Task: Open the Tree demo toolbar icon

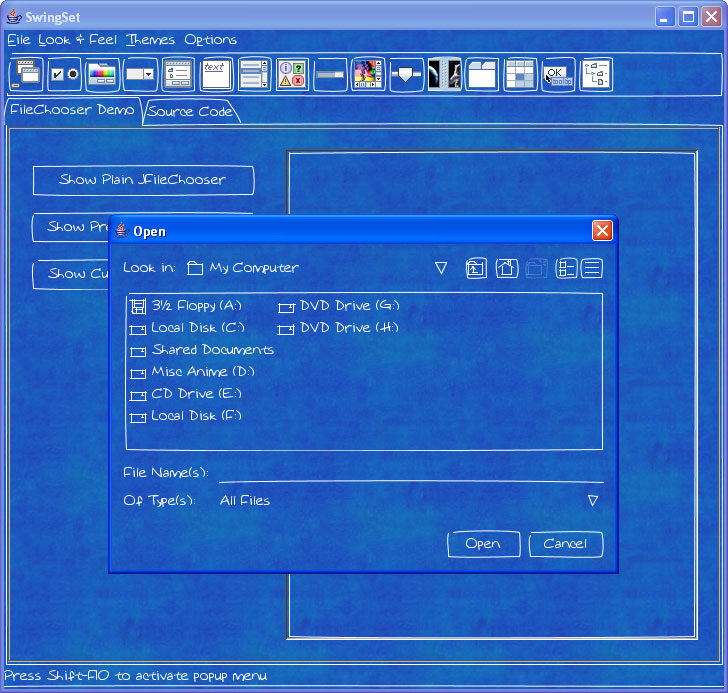Action: (596, 74)
